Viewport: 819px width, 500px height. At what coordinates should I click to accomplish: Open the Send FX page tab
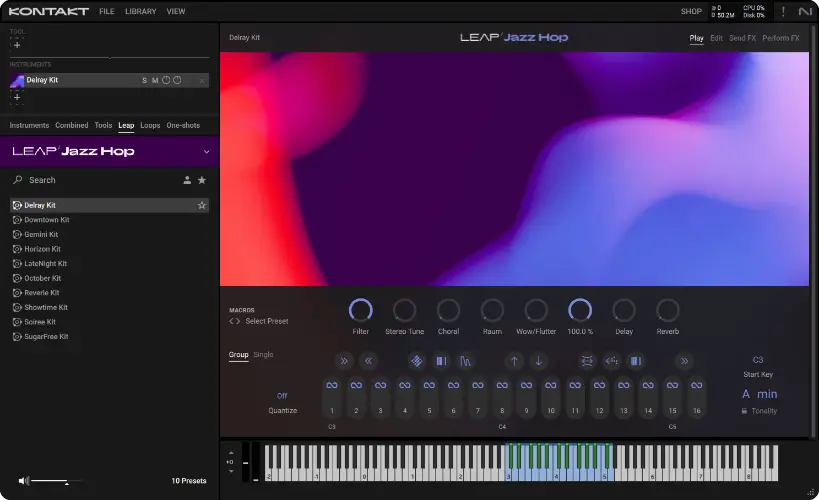[742, 38]
